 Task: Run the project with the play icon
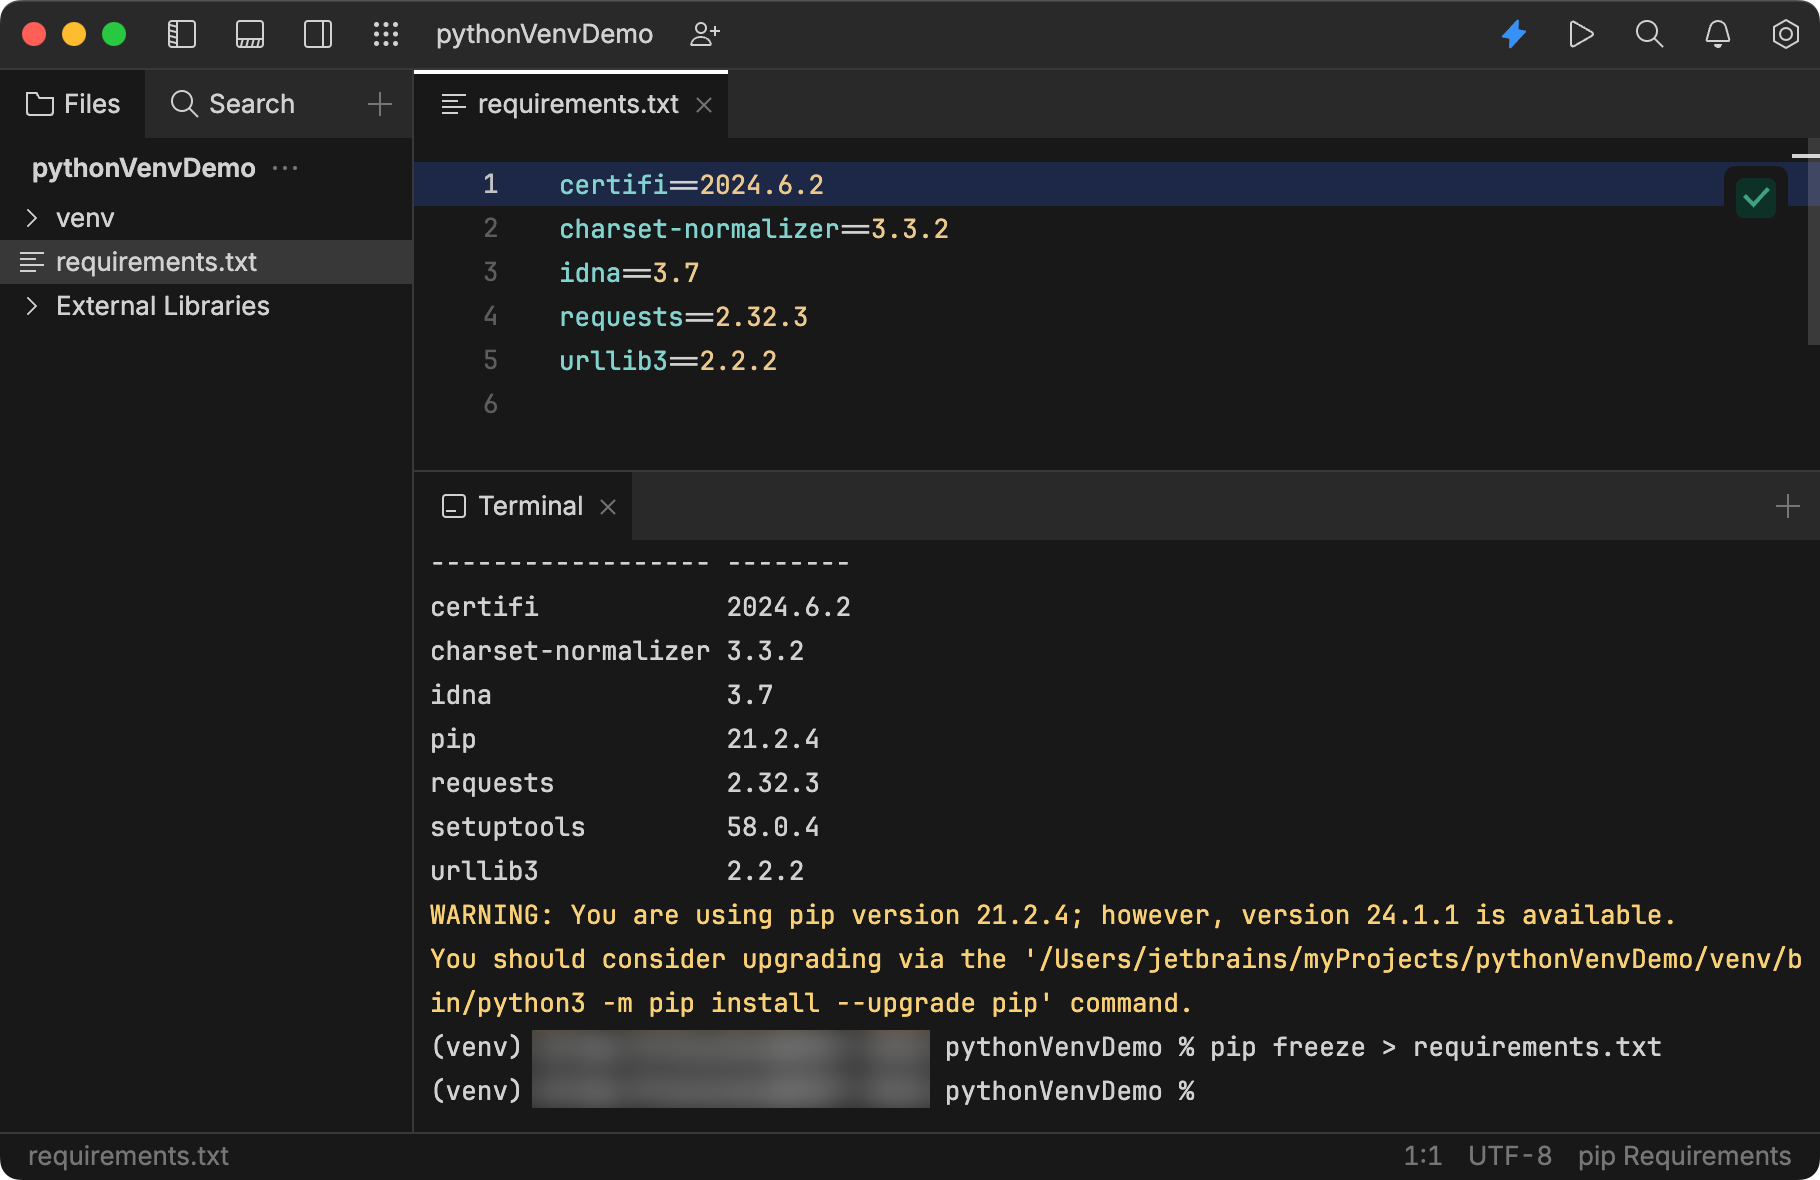pos(1582,34)
